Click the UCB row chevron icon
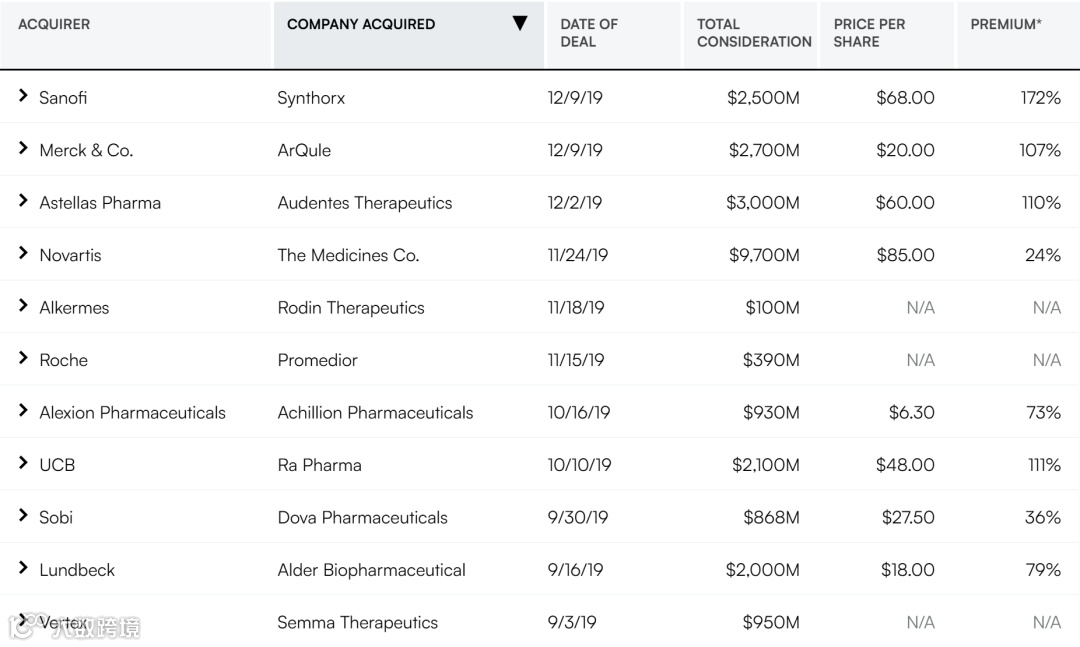 click(x=23, y=464)
